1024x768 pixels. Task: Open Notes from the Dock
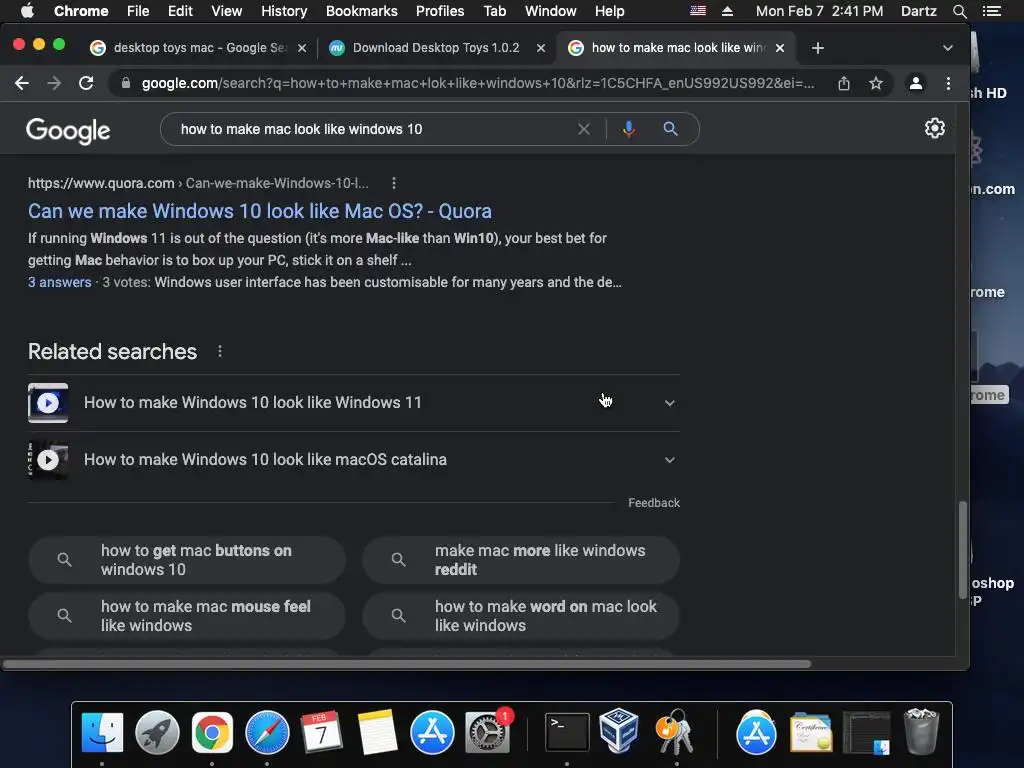coord(377,733)
